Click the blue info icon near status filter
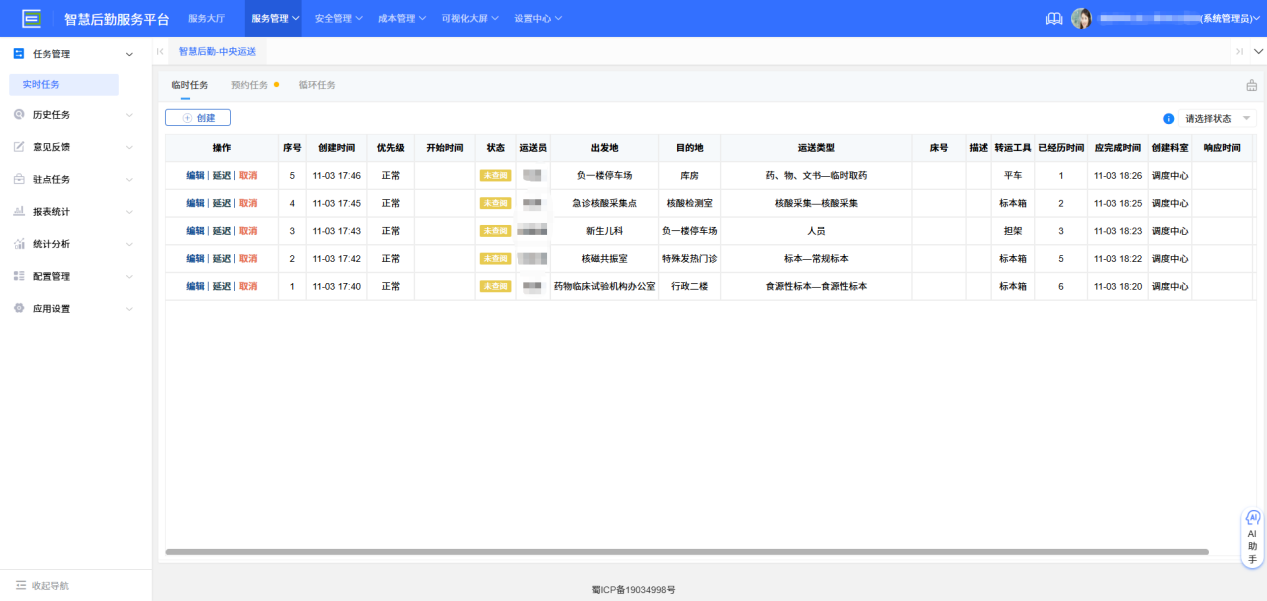This screenshot has width=1267, height=601. click(1168, 117)
